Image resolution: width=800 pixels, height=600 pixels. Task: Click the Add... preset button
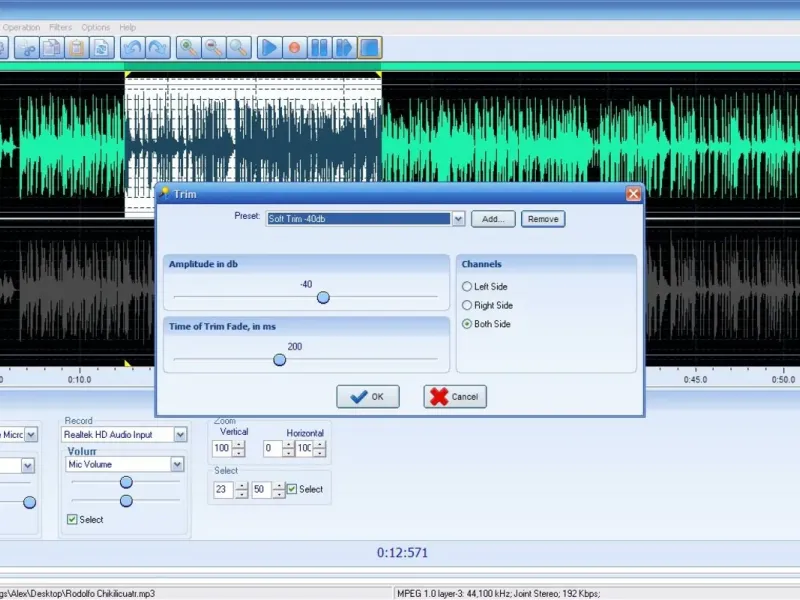pyautogui.click(x=494, y=219)
